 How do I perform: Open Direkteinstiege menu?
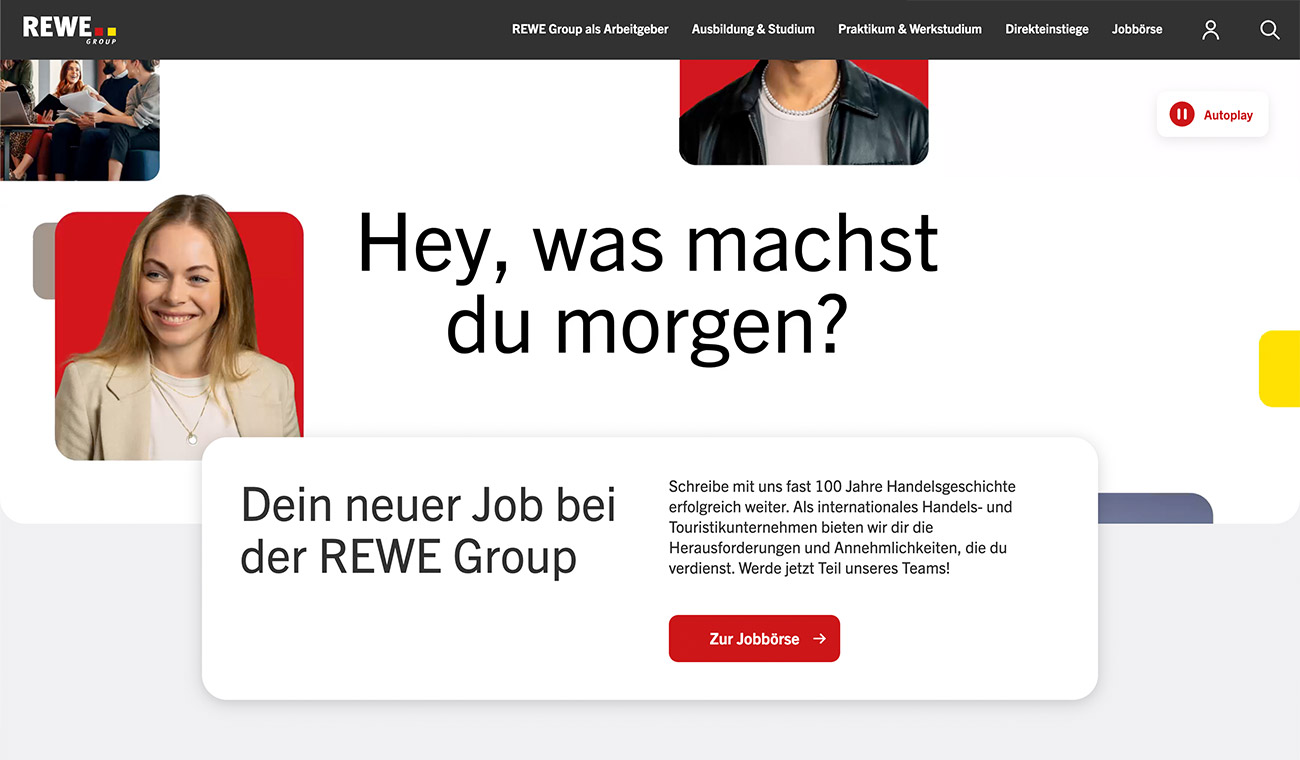1047,30
